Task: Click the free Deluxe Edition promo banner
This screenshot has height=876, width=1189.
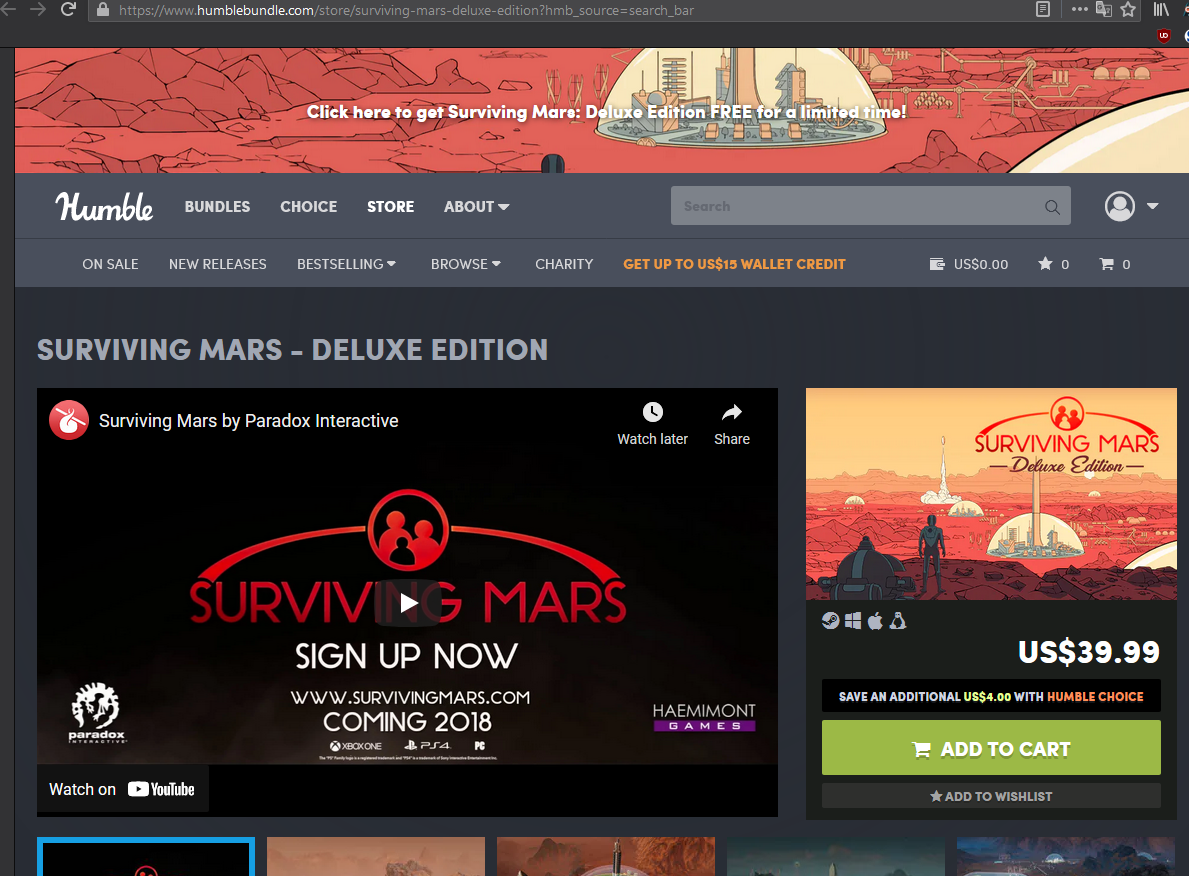Action: (602, 111)
